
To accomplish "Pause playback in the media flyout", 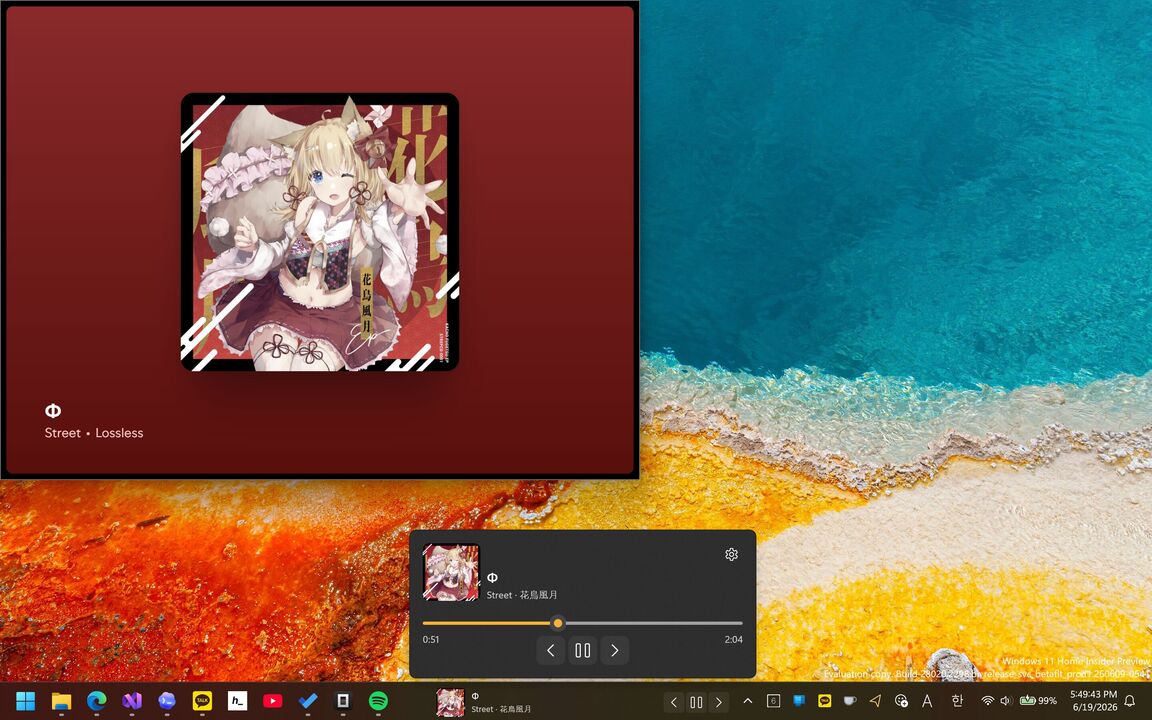I will pos(583,650).
